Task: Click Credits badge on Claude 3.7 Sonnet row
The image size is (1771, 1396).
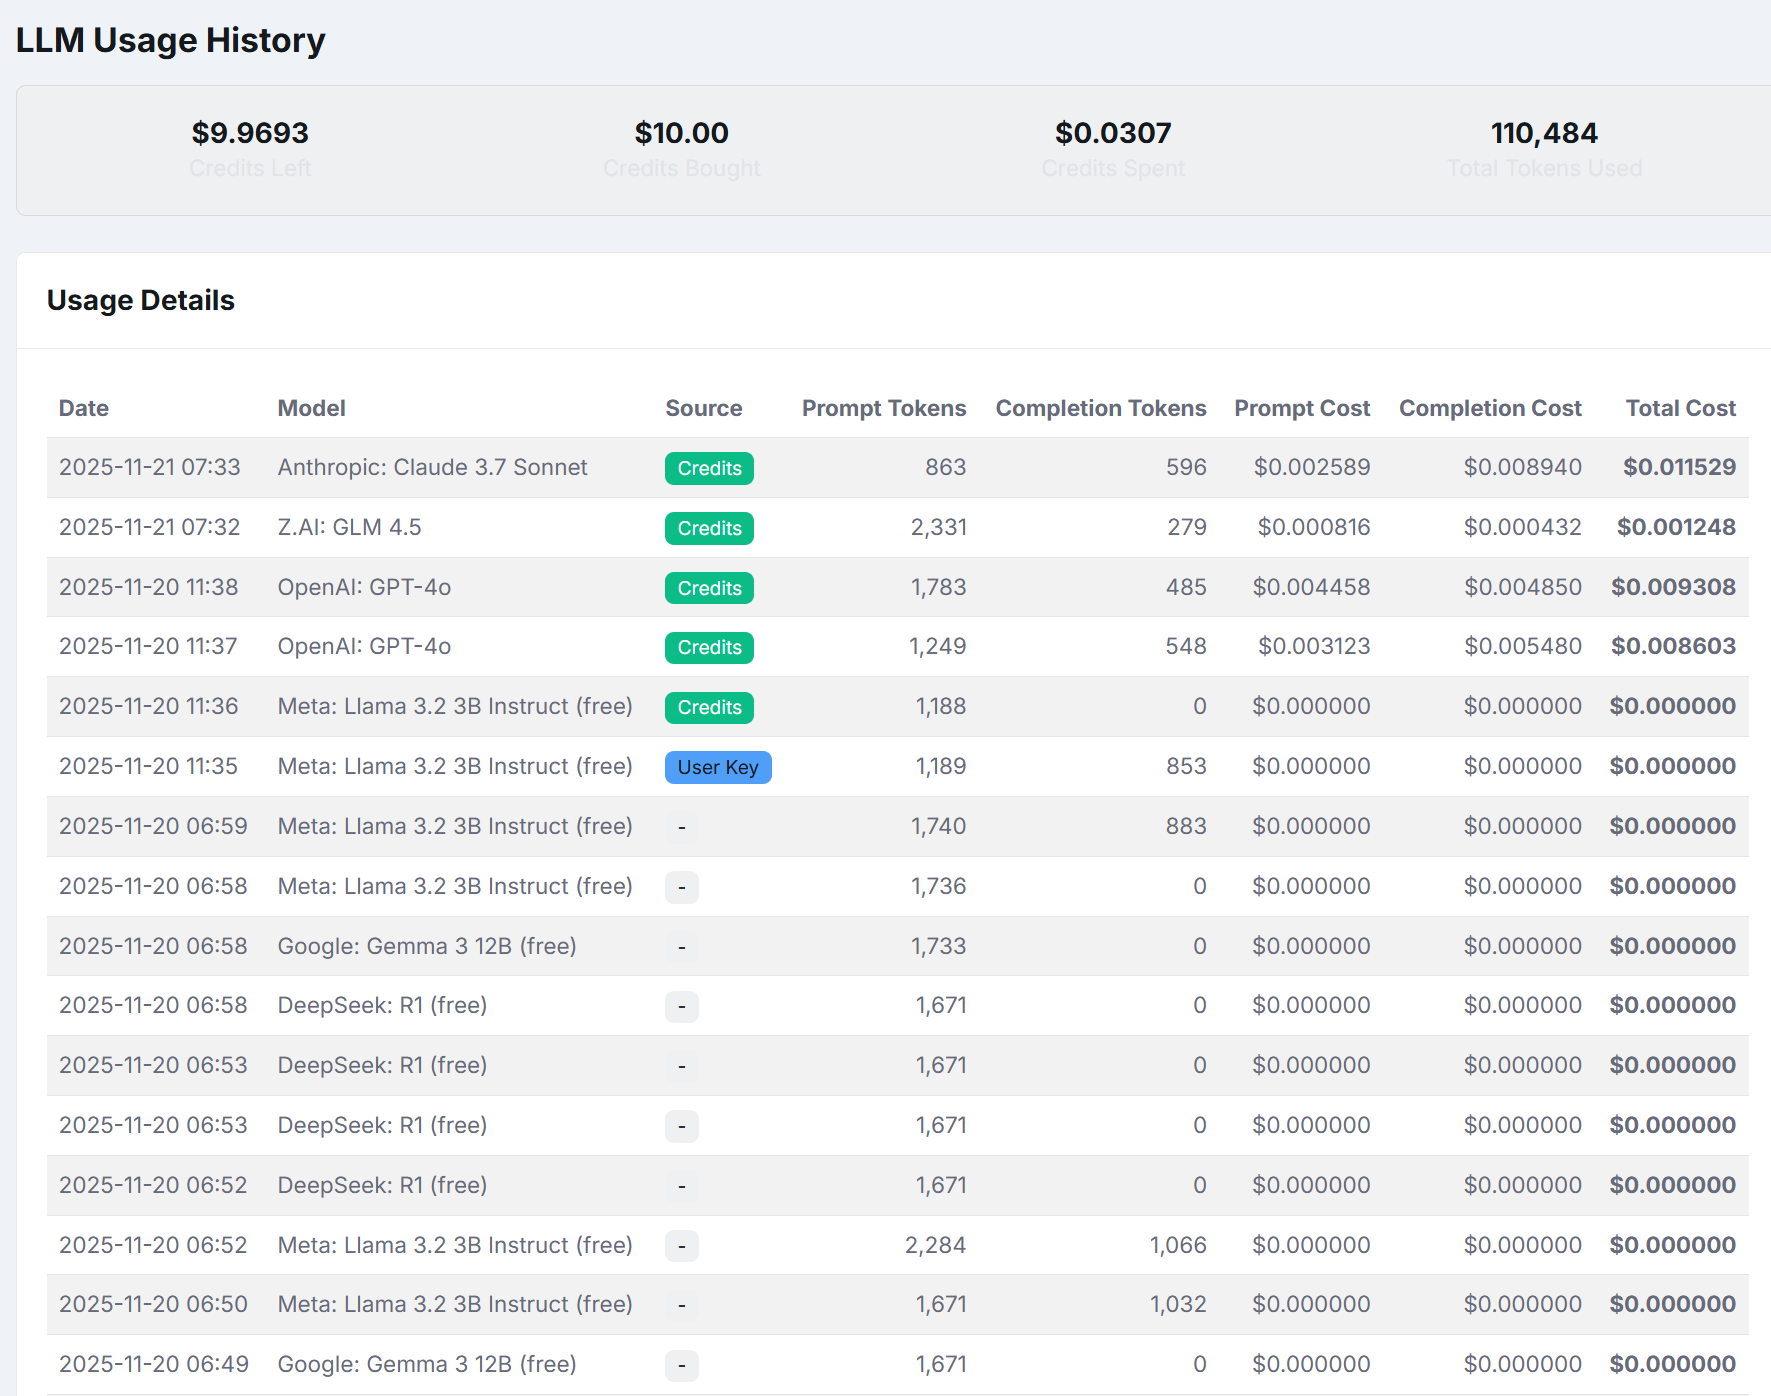Action: (709, 468)
